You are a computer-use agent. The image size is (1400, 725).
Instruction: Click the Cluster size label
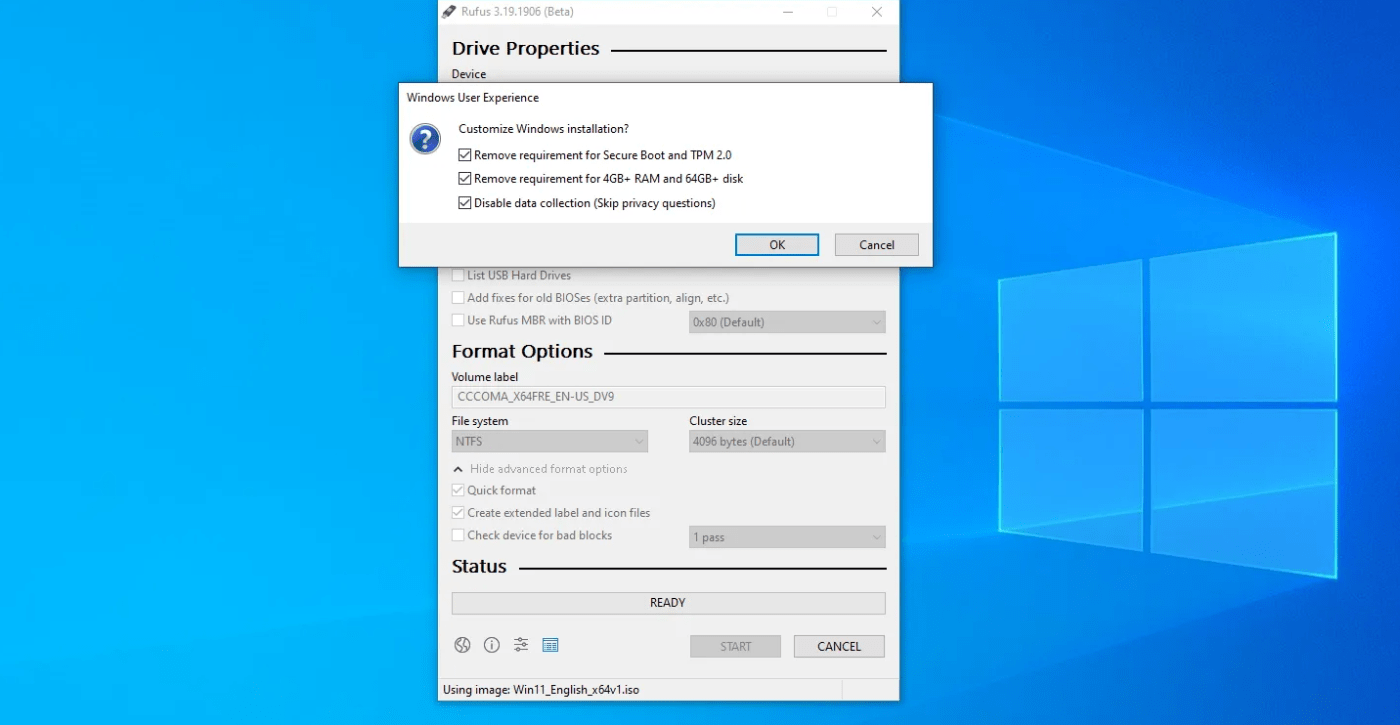718,421
